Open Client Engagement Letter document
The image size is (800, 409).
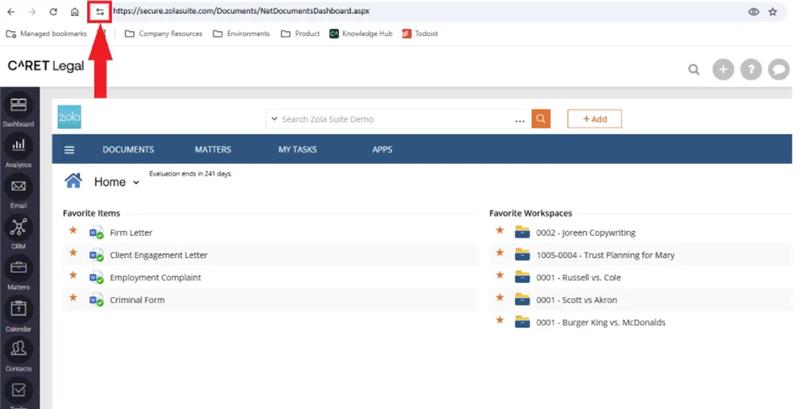point(159,255)
